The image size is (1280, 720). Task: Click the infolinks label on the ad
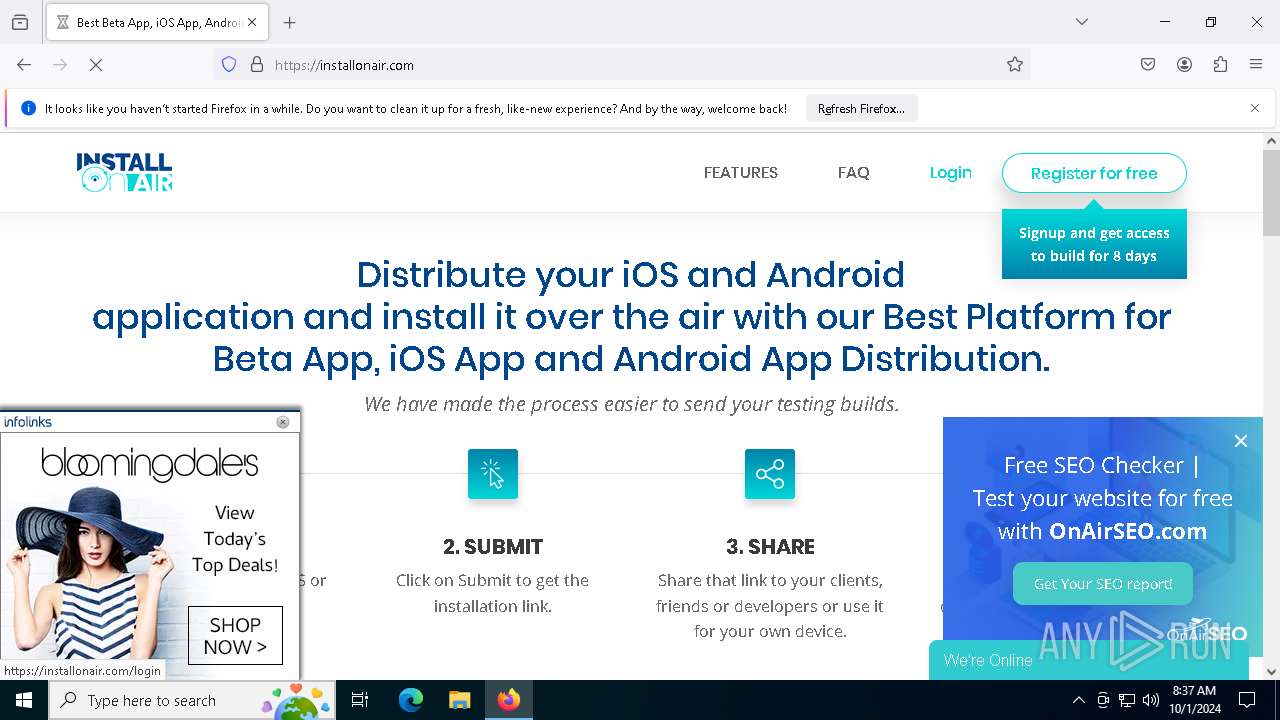(x=28, y=422)
